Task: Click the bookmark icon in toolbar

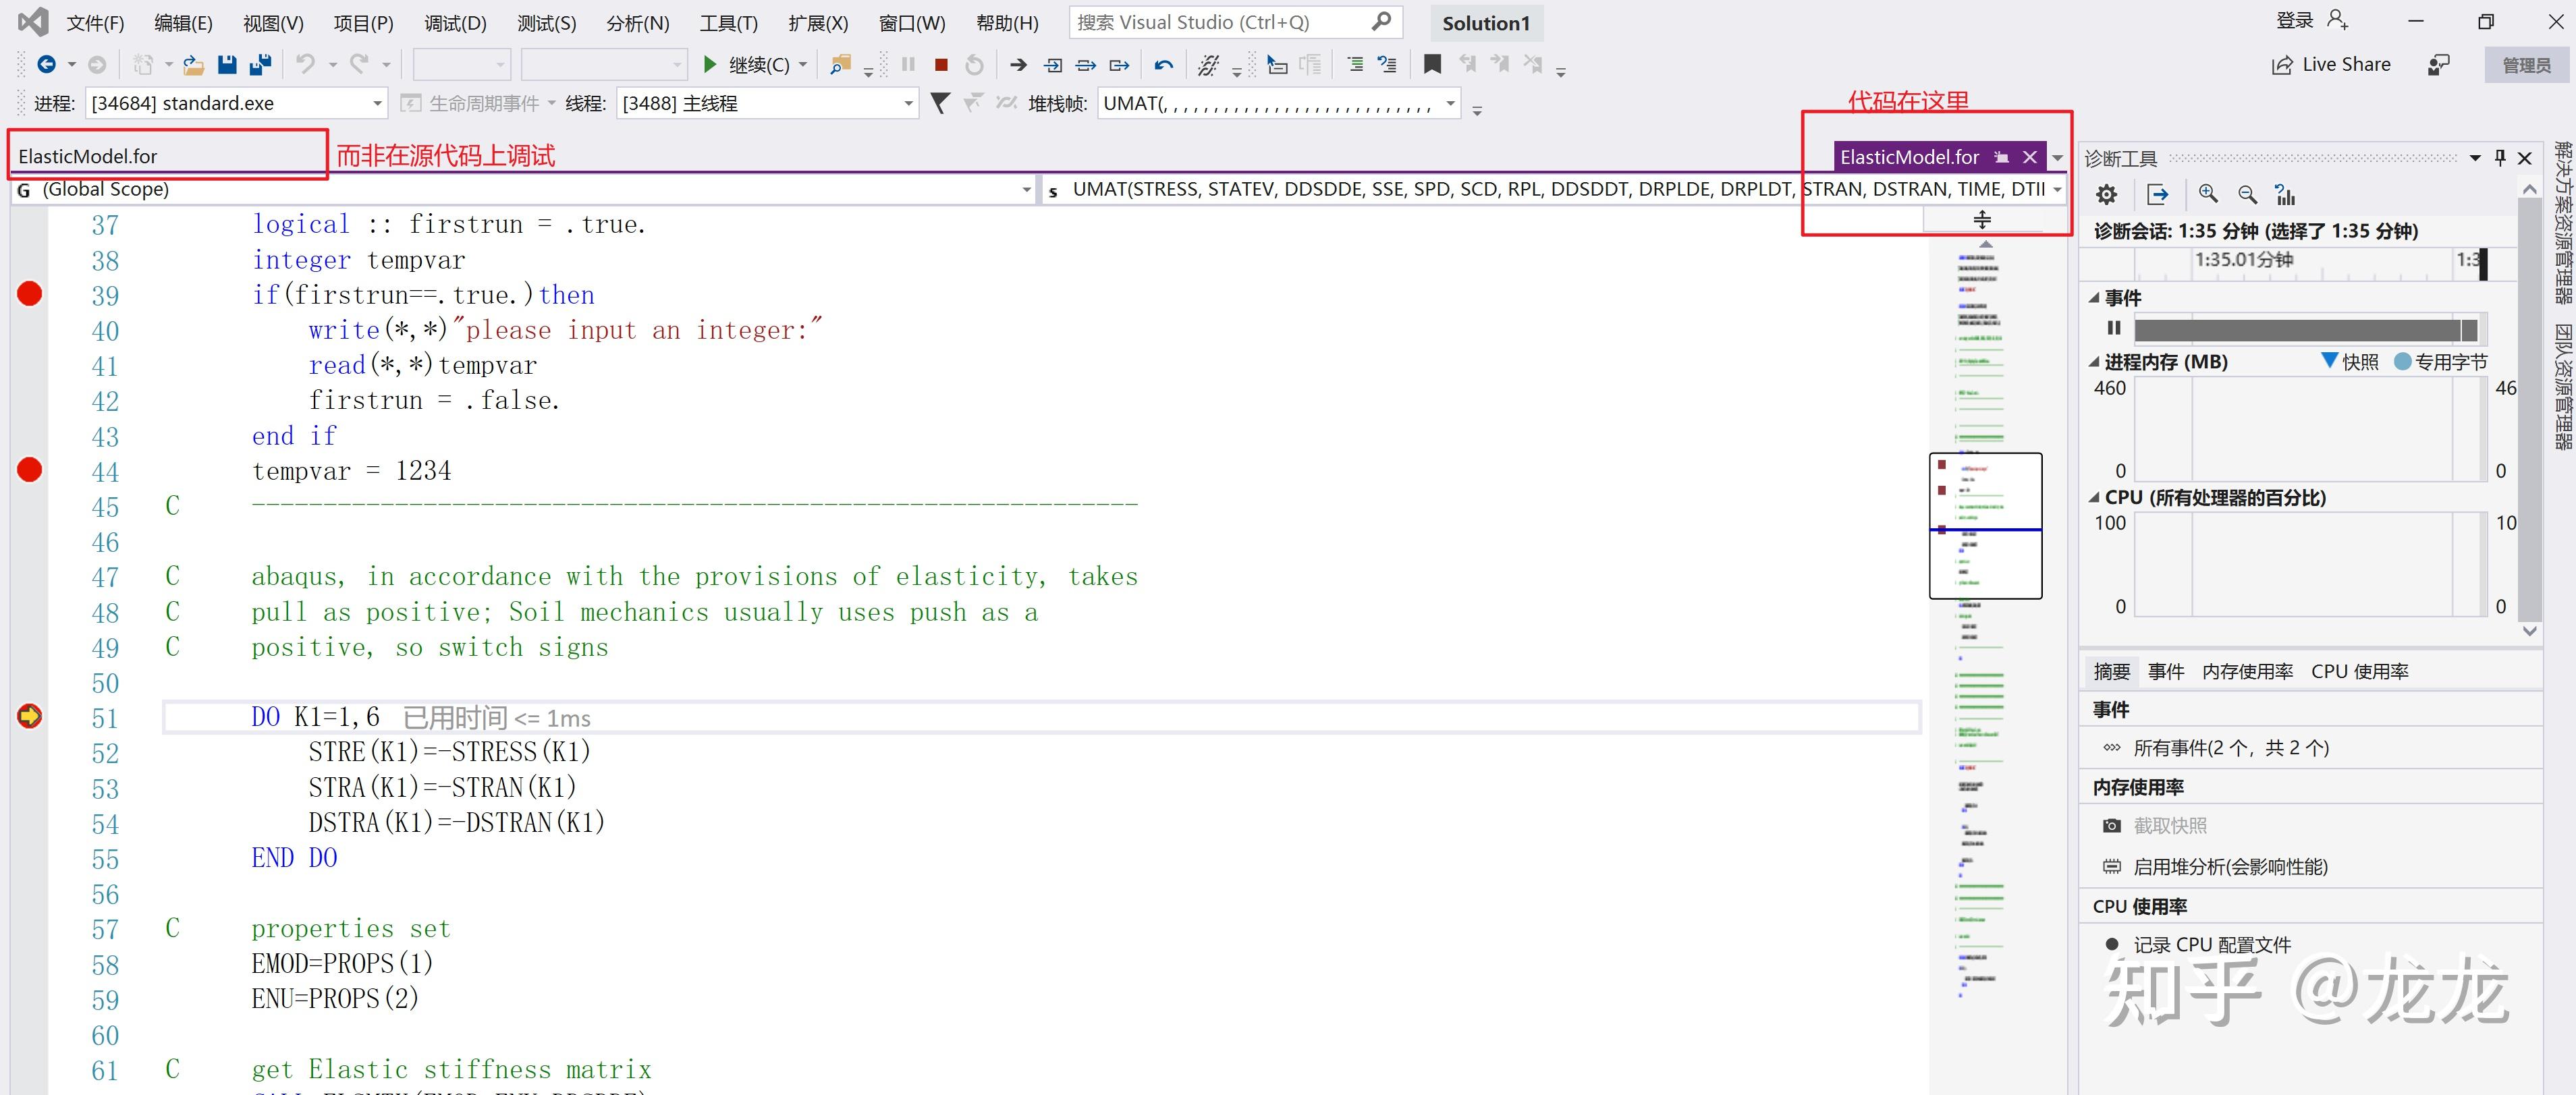Action: point(1432,65)
